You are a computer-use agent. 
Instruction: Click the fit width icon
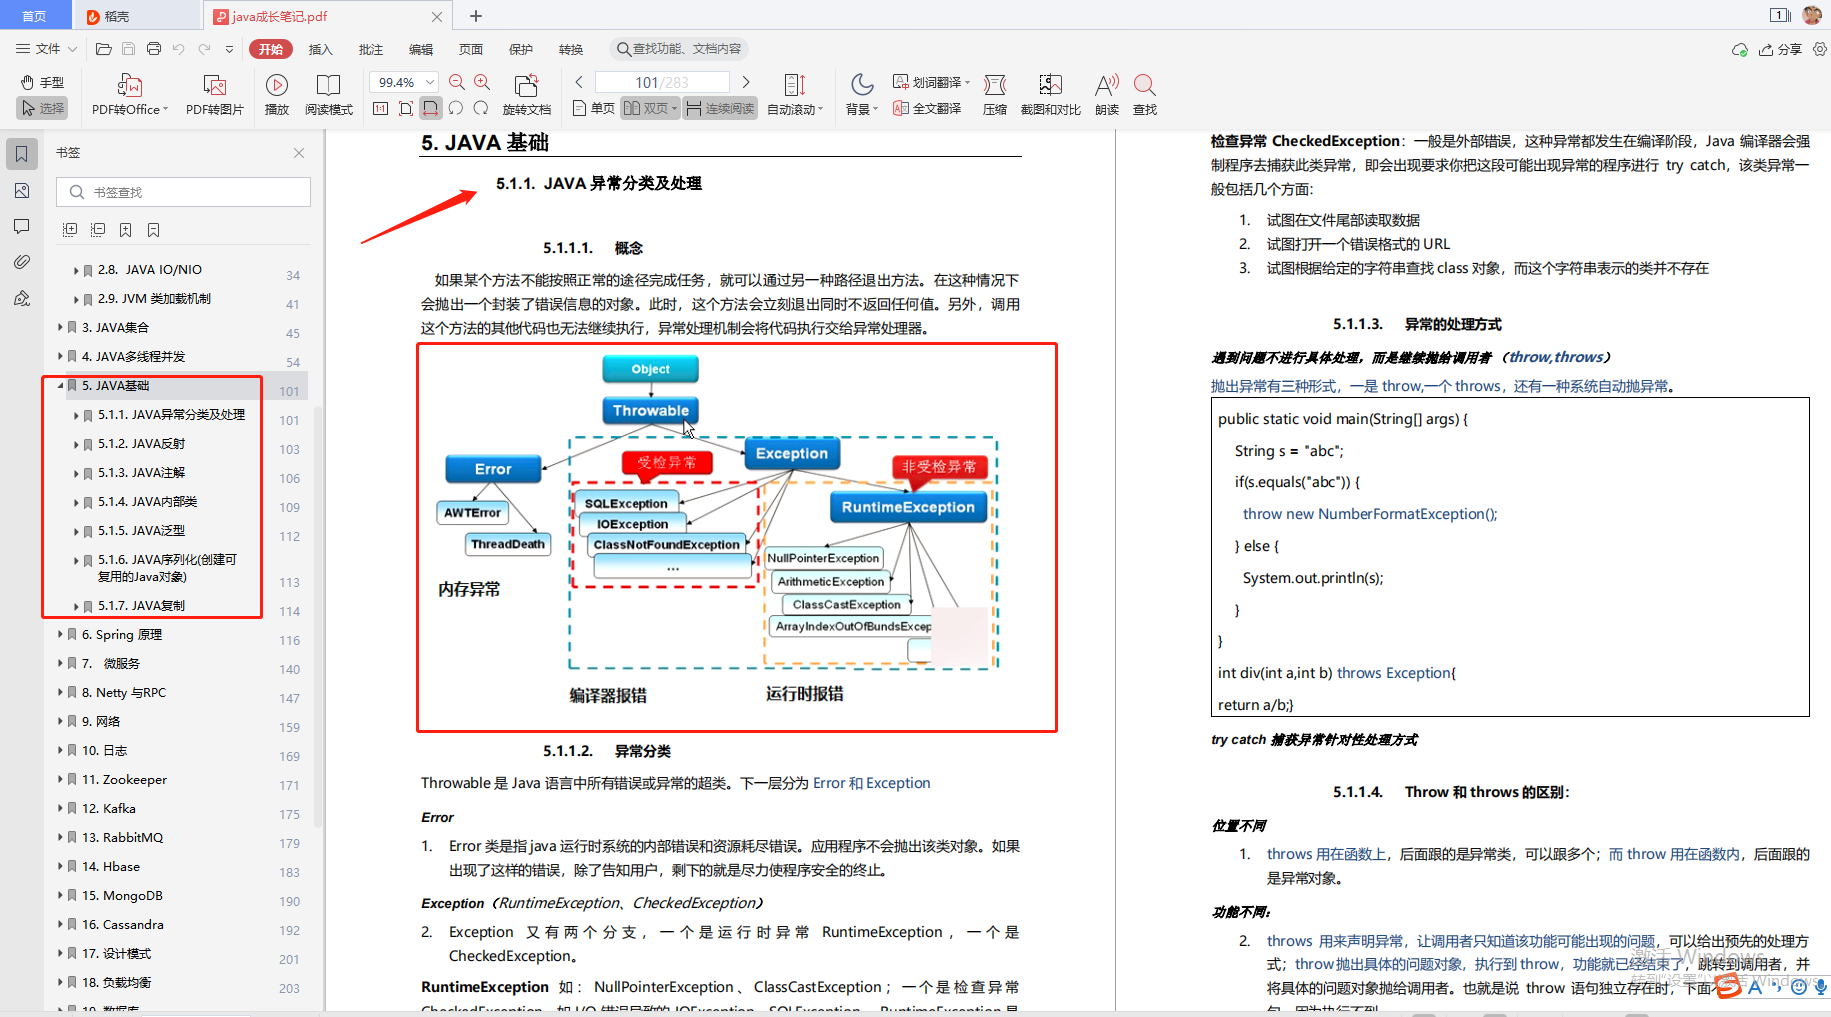pos(430,108)
